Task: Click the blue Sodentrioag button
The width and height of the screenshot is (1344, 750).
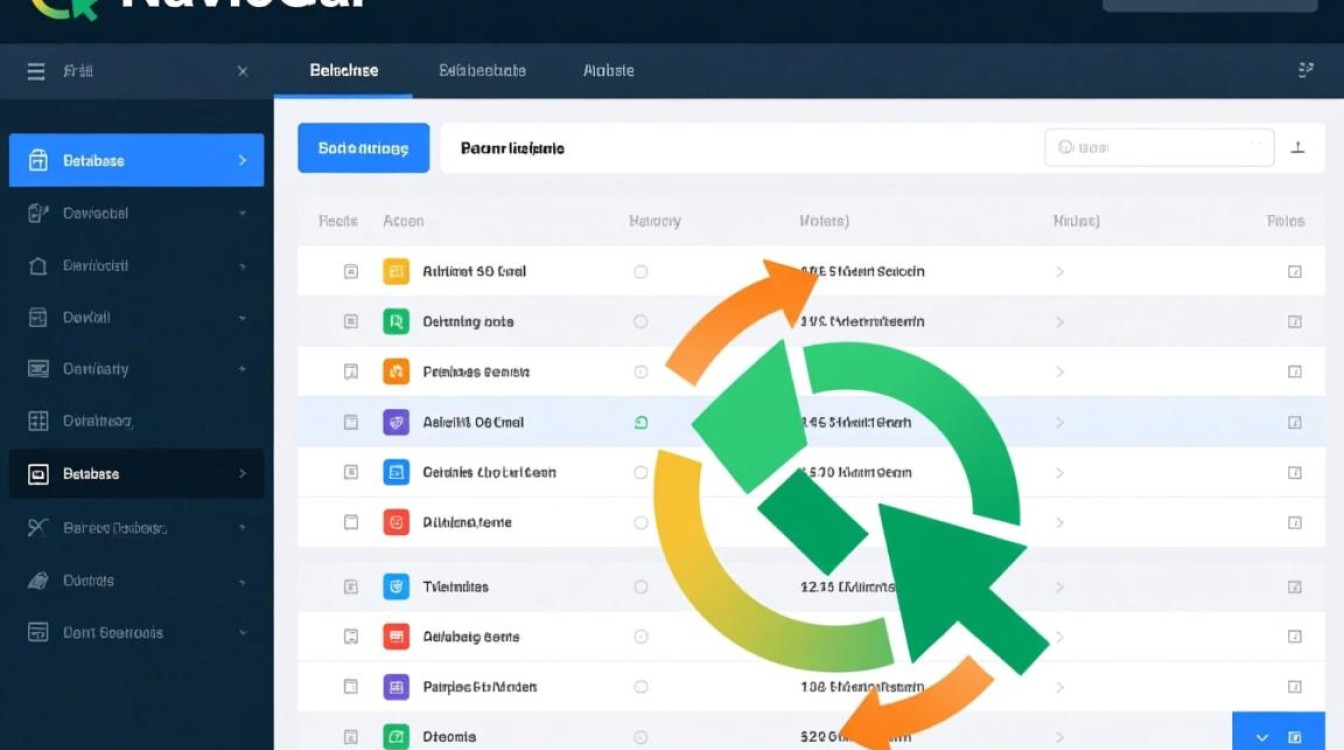Action: [x=363, y=148]
